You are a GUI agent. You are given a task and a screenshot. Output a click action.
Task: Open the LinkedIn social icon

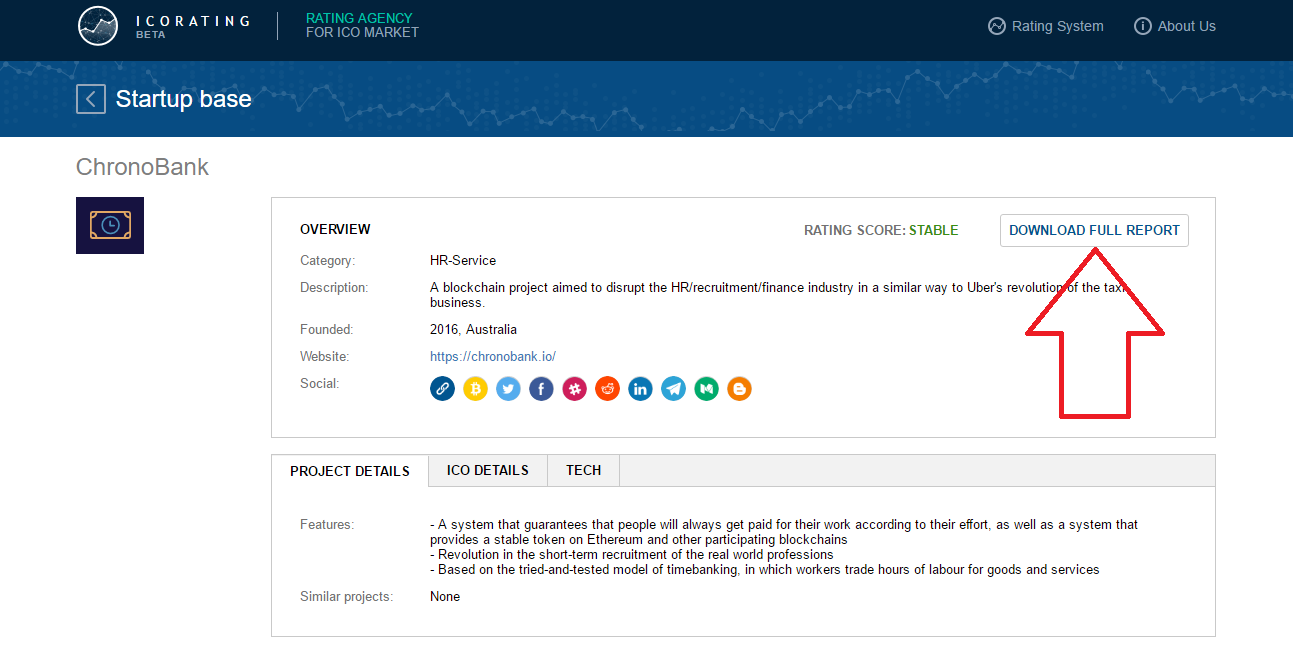click(x=640, y=388)
